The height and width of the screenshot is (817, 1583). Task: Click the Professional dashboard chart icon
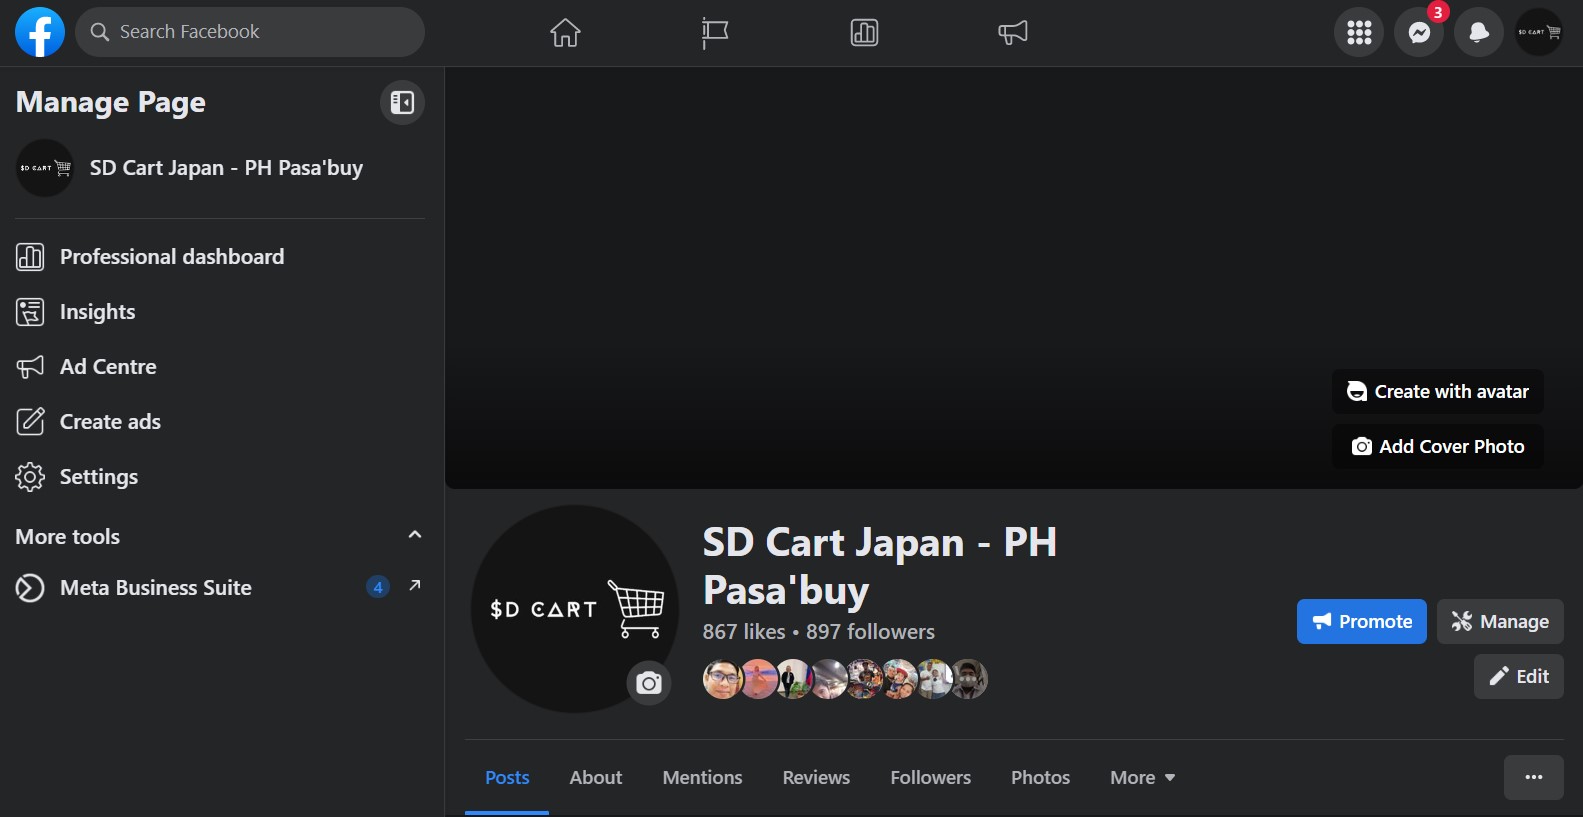(30, 257)
